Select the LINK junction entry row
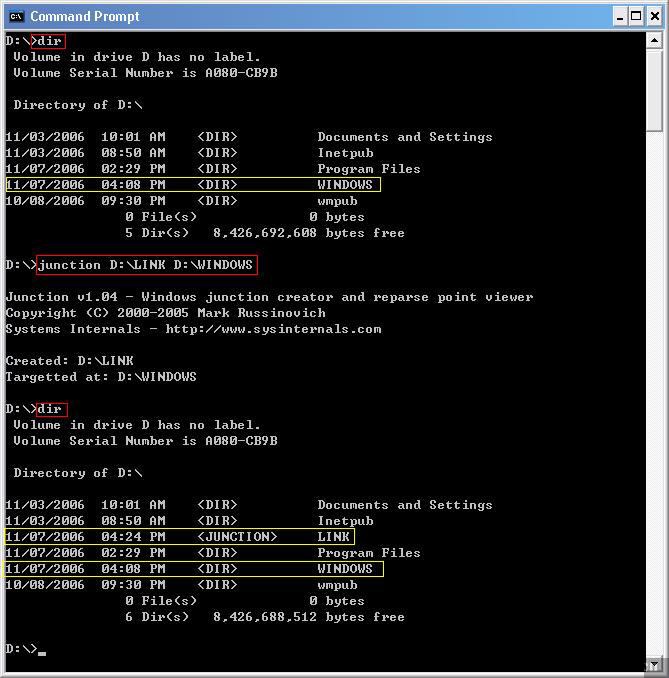This screenshot has height=678, width=669. 178,537
